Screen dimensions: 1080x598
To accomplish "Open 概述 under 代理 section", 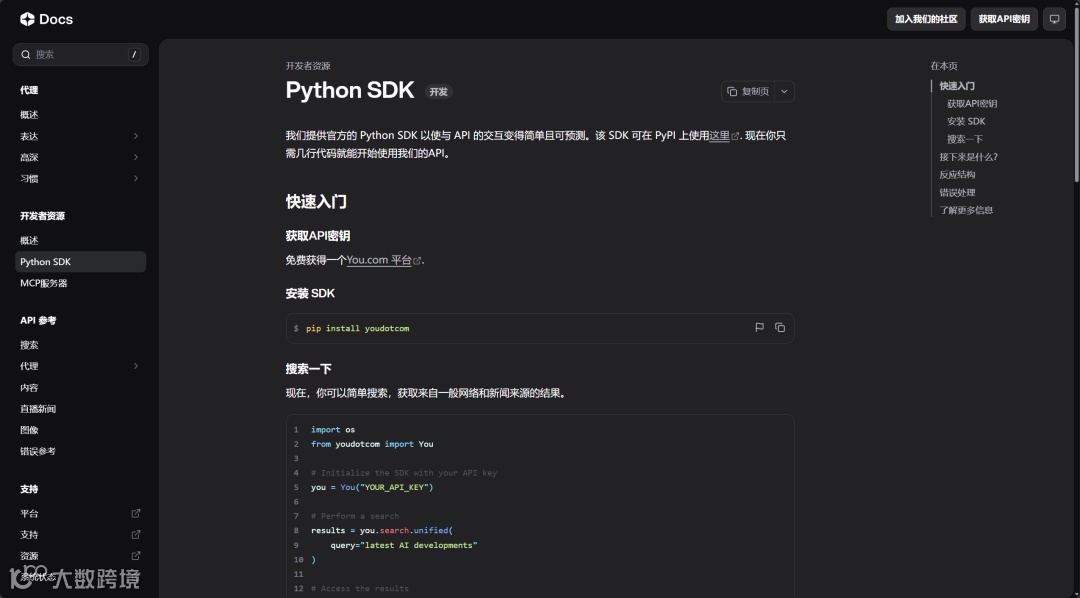I will 29,115.
